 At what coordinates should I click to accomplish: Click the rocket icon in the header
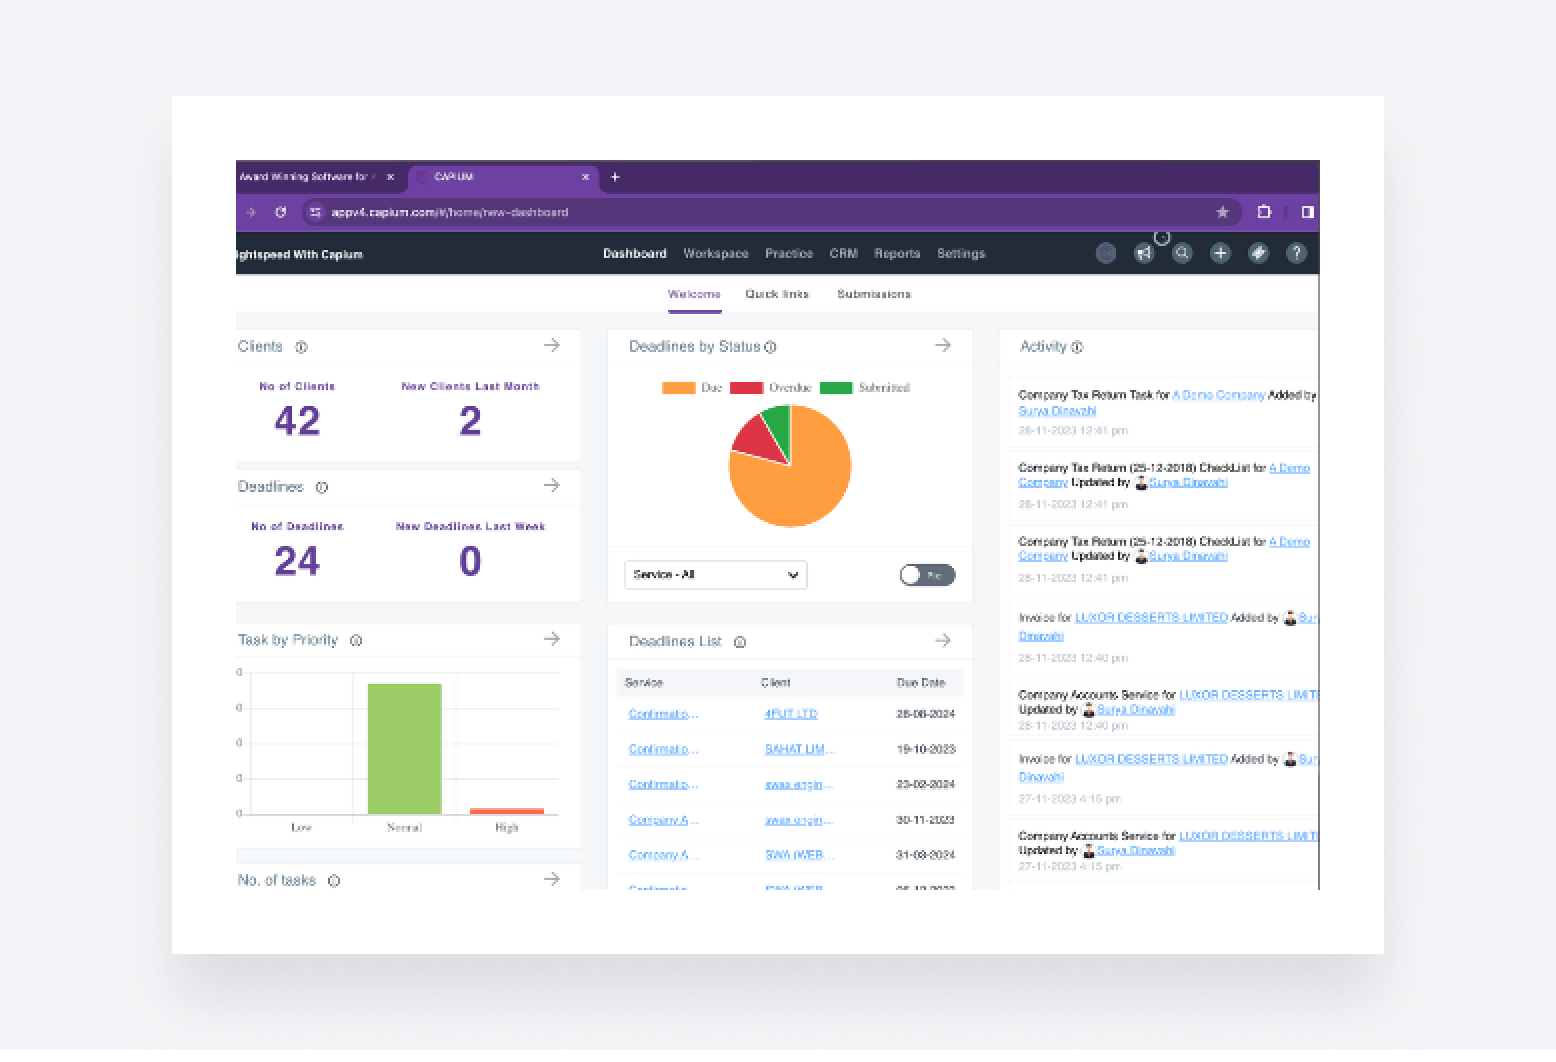[x=1258, y=253]
